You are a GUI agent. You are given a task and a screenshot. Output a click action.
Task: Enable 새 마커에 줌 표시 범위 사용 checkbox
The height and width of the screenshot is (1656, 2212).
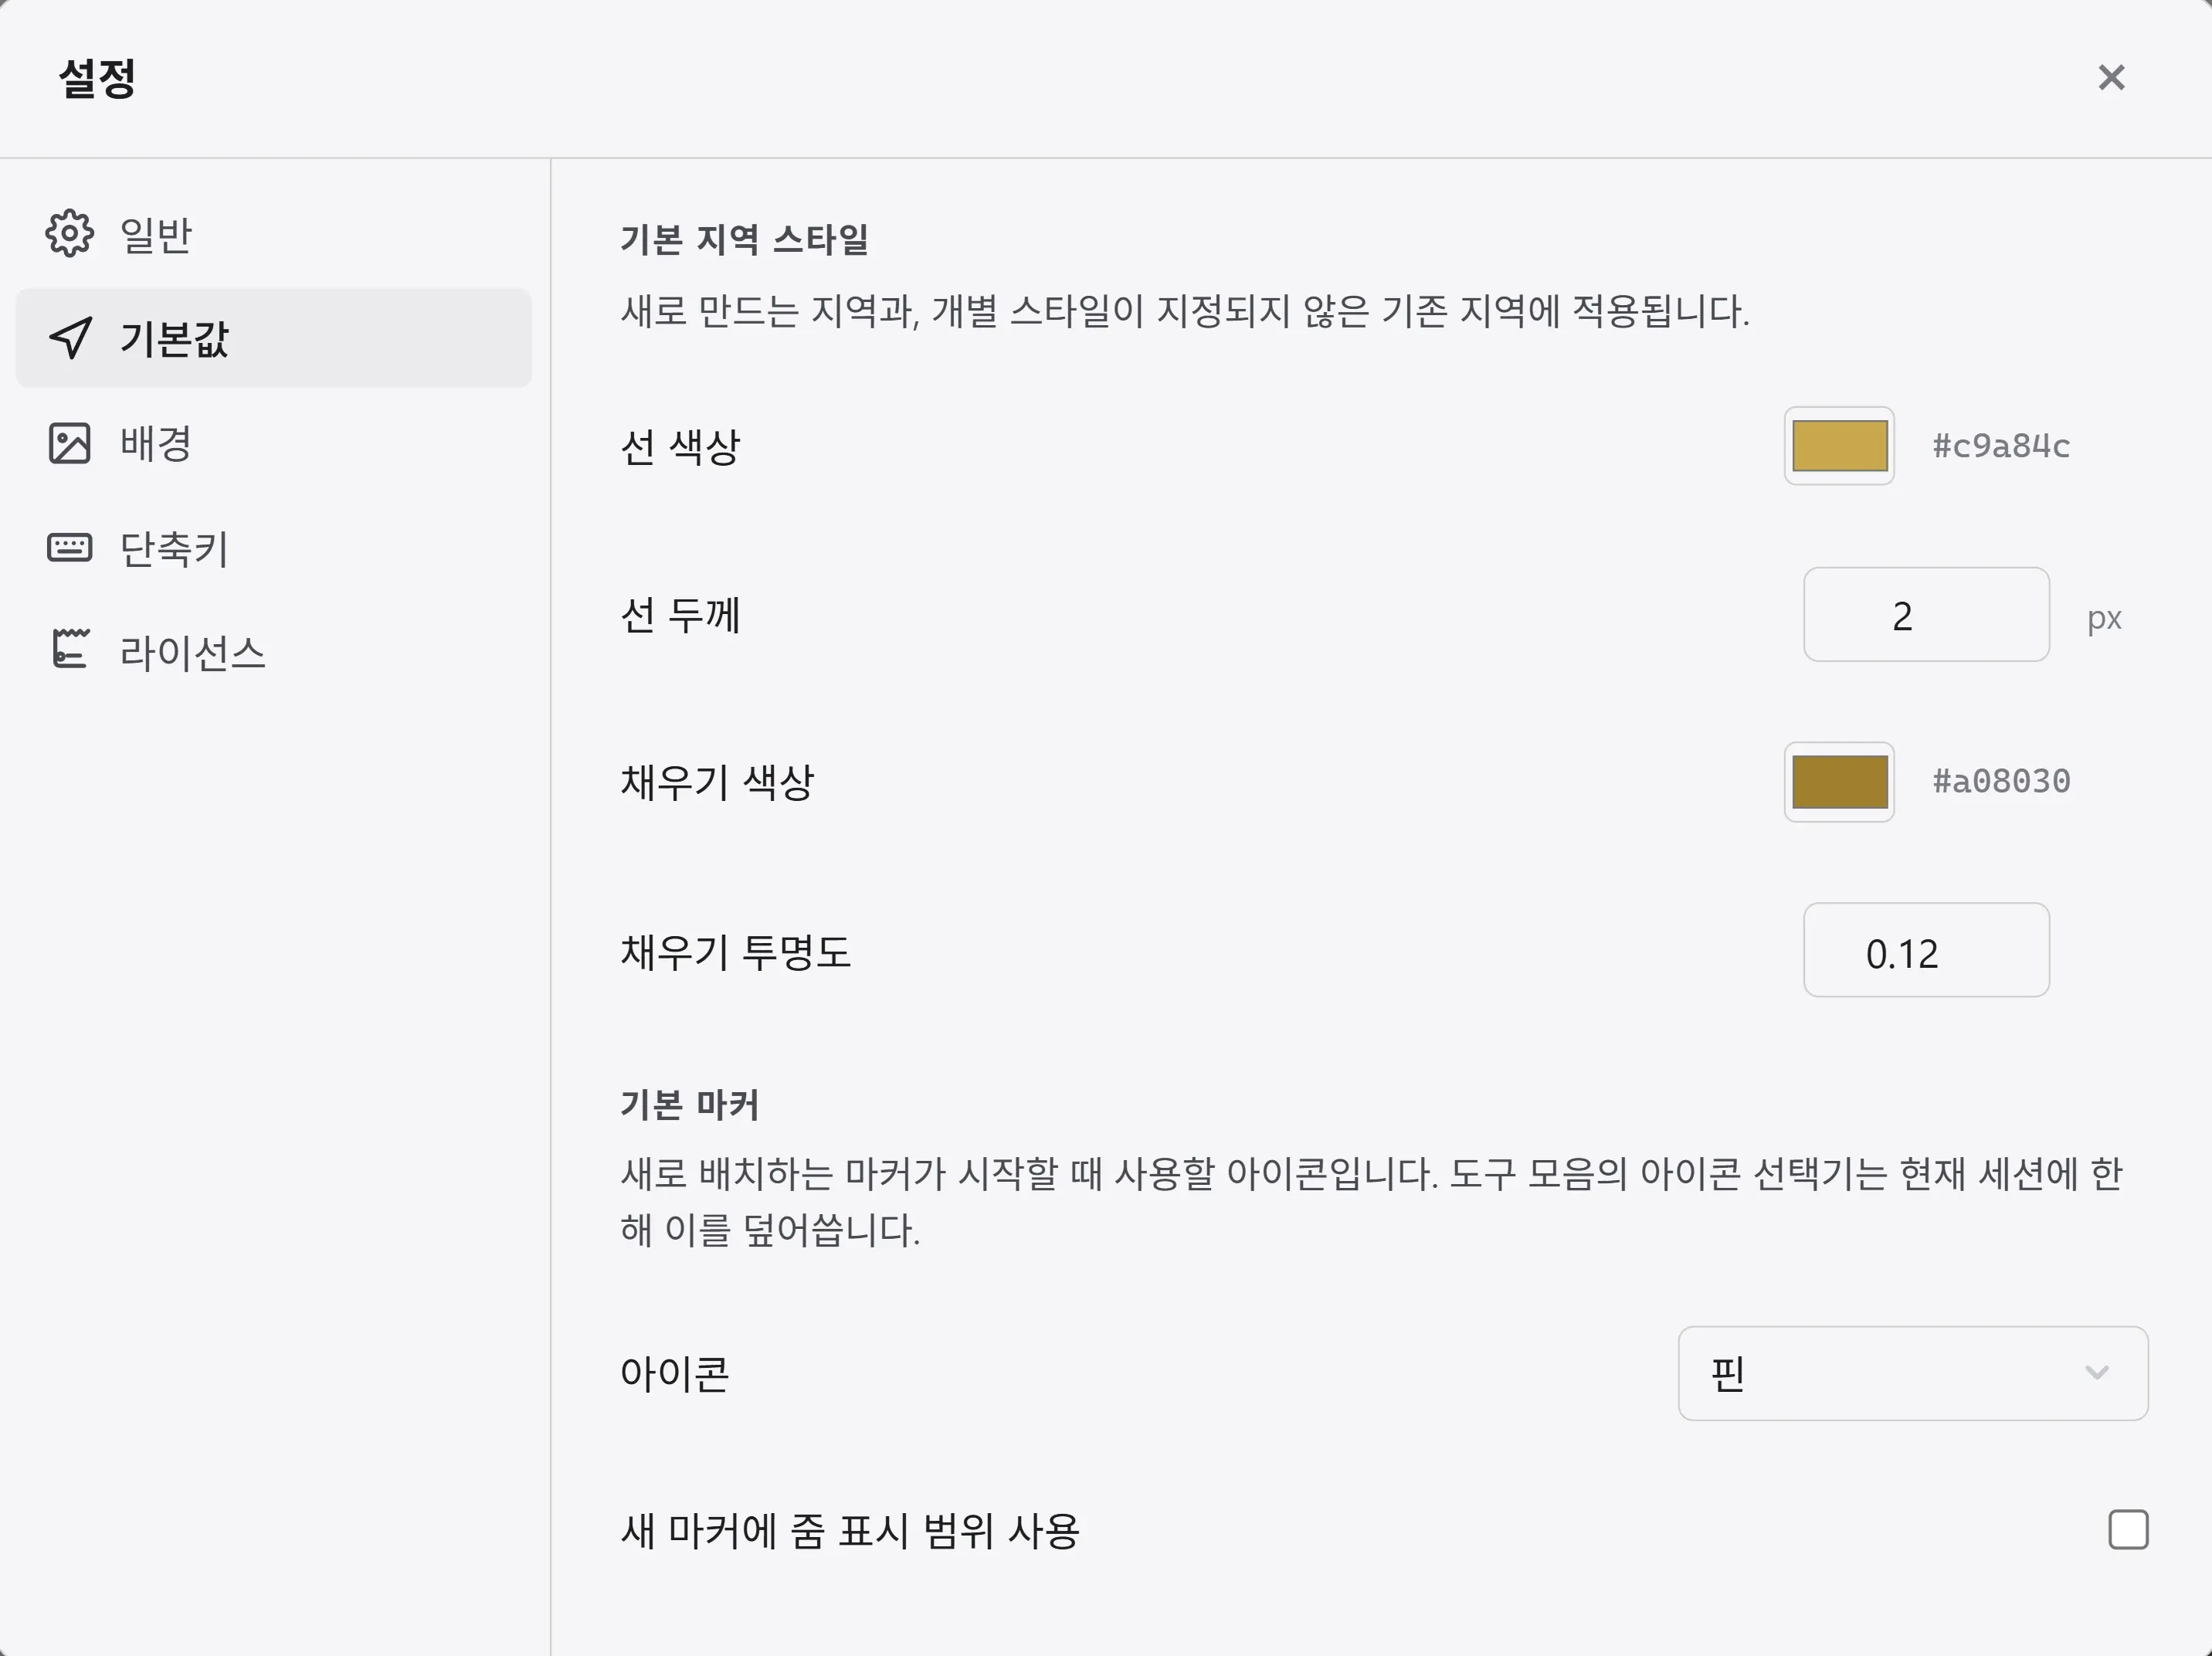2128,1530
